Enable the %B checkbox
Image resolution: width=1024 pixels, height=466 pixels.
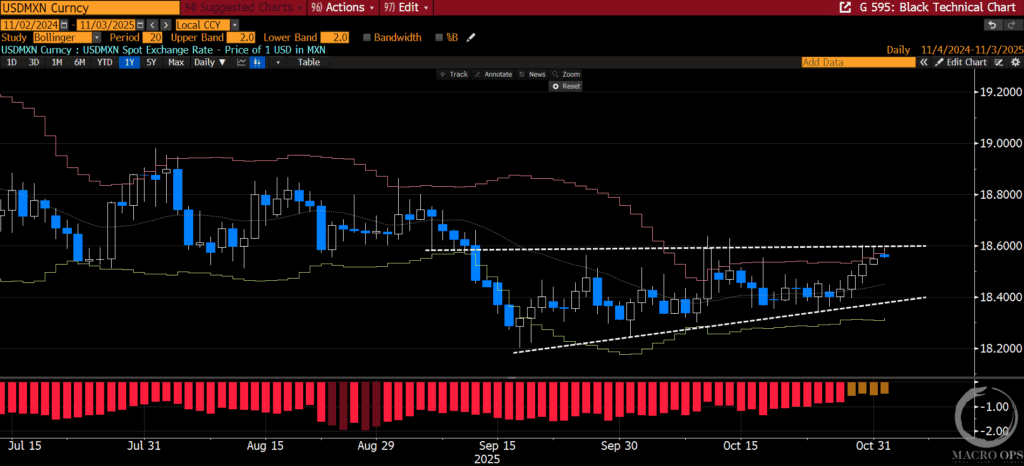point(439,37)
